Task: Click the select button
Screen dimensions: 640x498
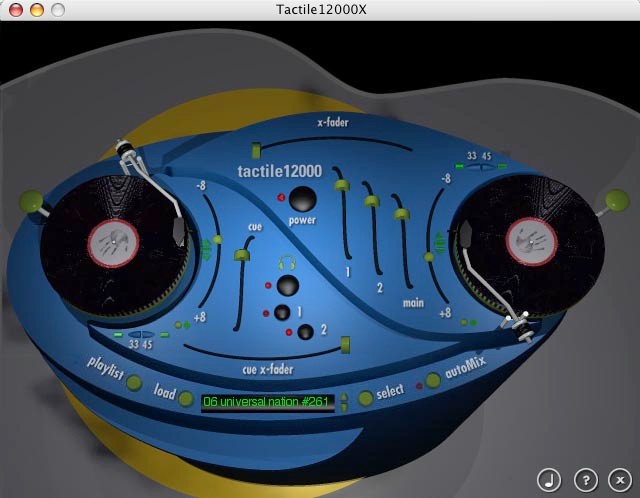Action: [365, 398]
